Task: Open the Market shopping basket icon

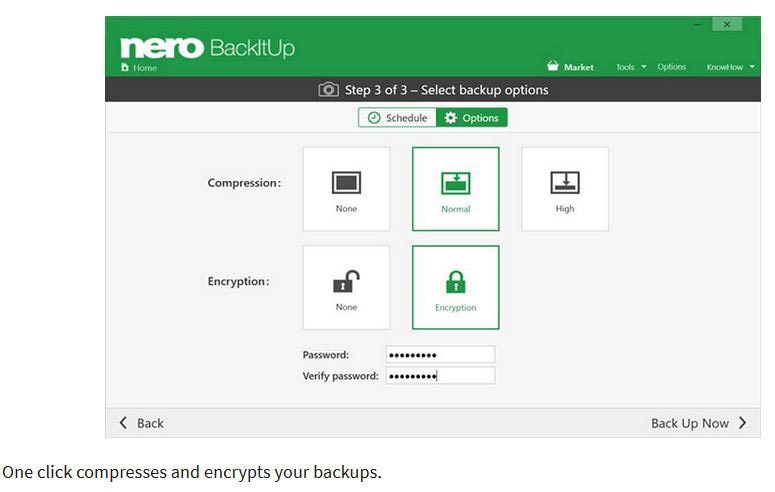Action: 553,66
